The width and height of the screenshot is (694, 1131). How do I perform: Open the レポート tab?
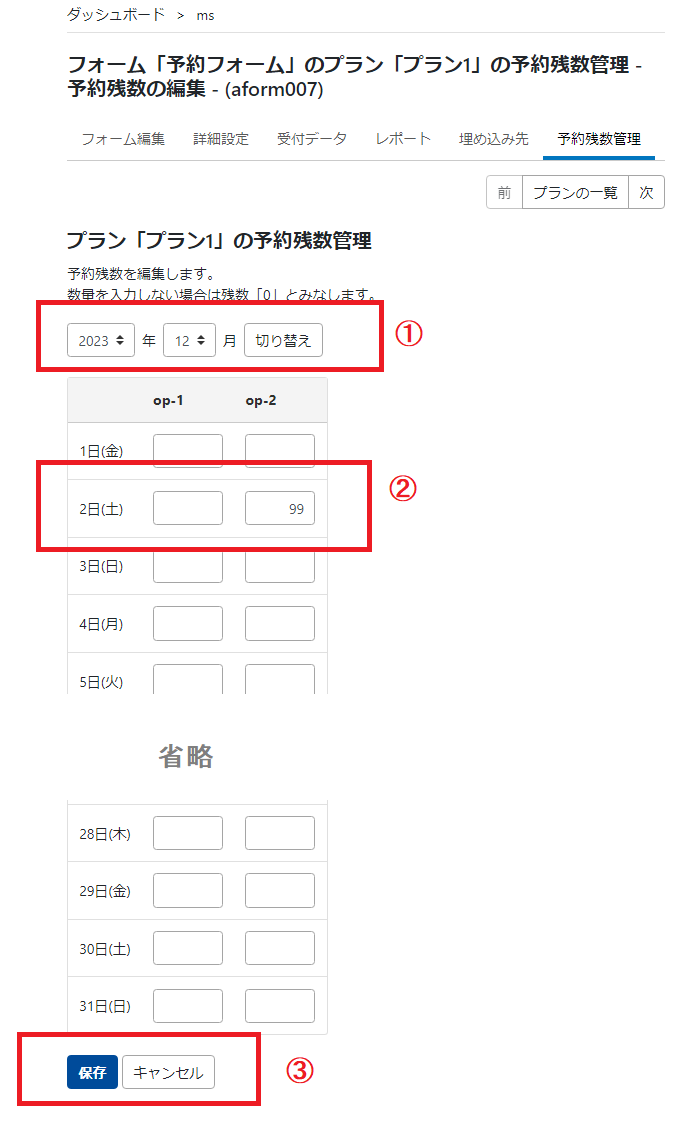[403, 140]
